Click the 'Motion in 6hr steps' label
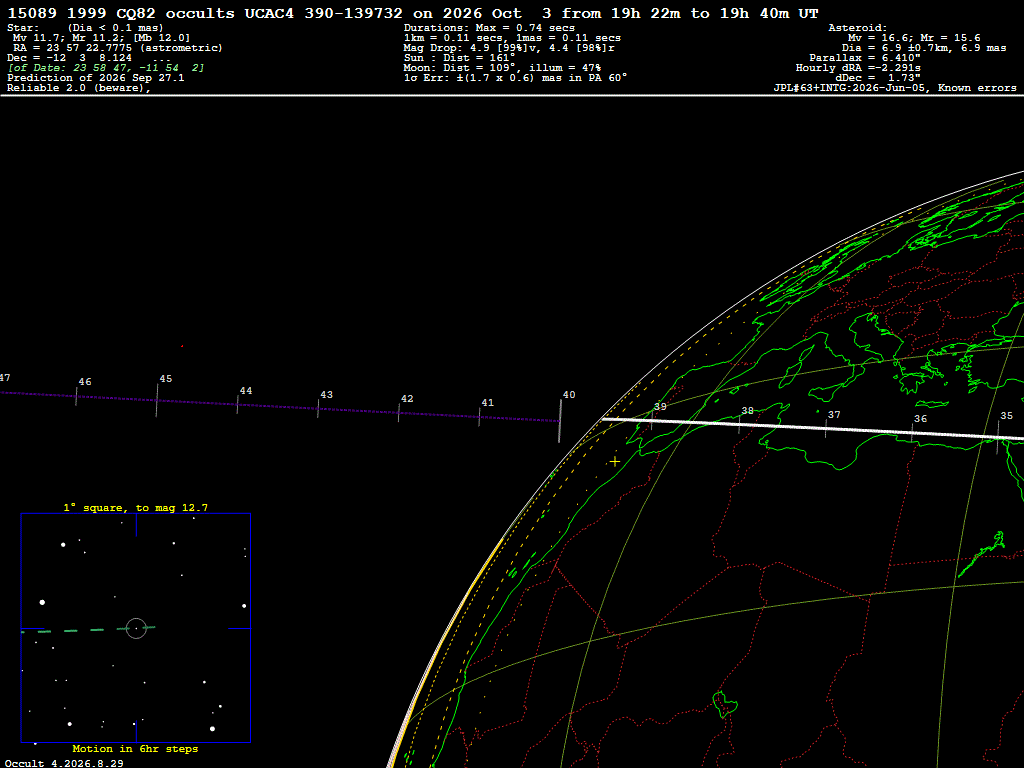 [x=135, y=748]
